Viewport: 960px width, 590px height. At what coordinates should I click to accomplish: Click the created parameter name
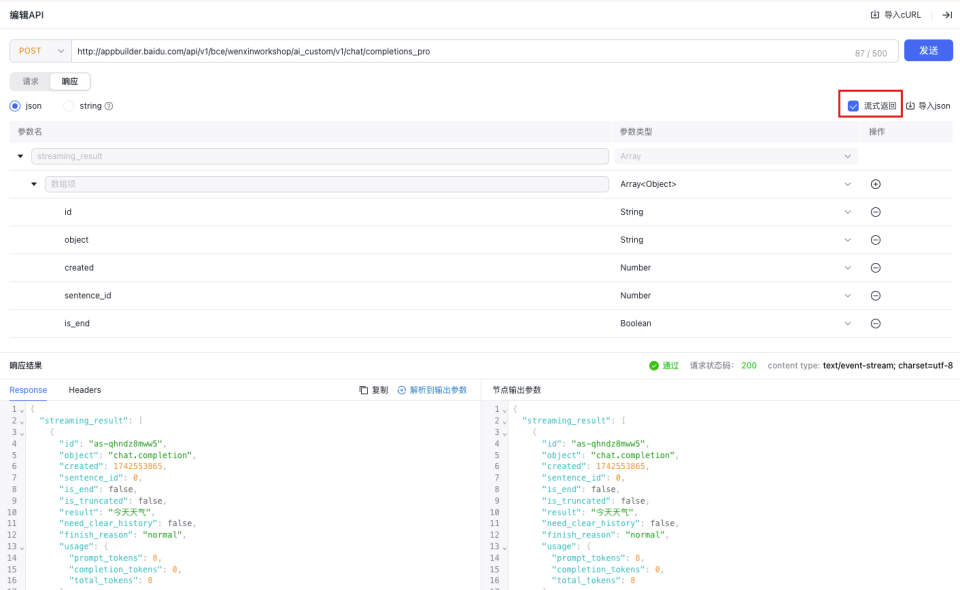pyautogui.click(x=79, y=267)
